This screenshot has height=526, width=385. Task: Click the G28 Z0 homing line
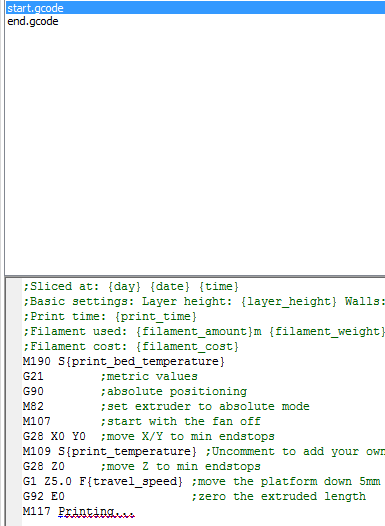click(x=142, y=467)
